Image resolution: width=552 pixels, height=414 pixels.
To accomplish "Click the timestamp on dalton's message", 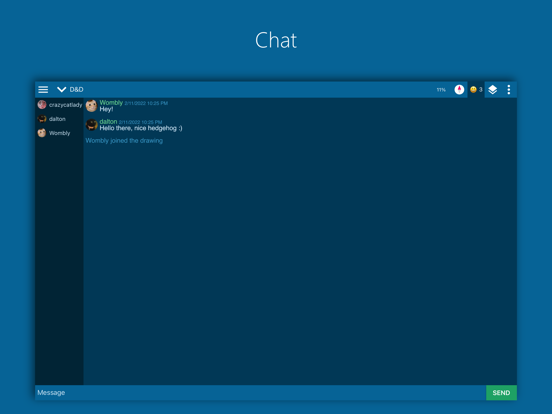I will pyautogui.click(x=140, y=122).
